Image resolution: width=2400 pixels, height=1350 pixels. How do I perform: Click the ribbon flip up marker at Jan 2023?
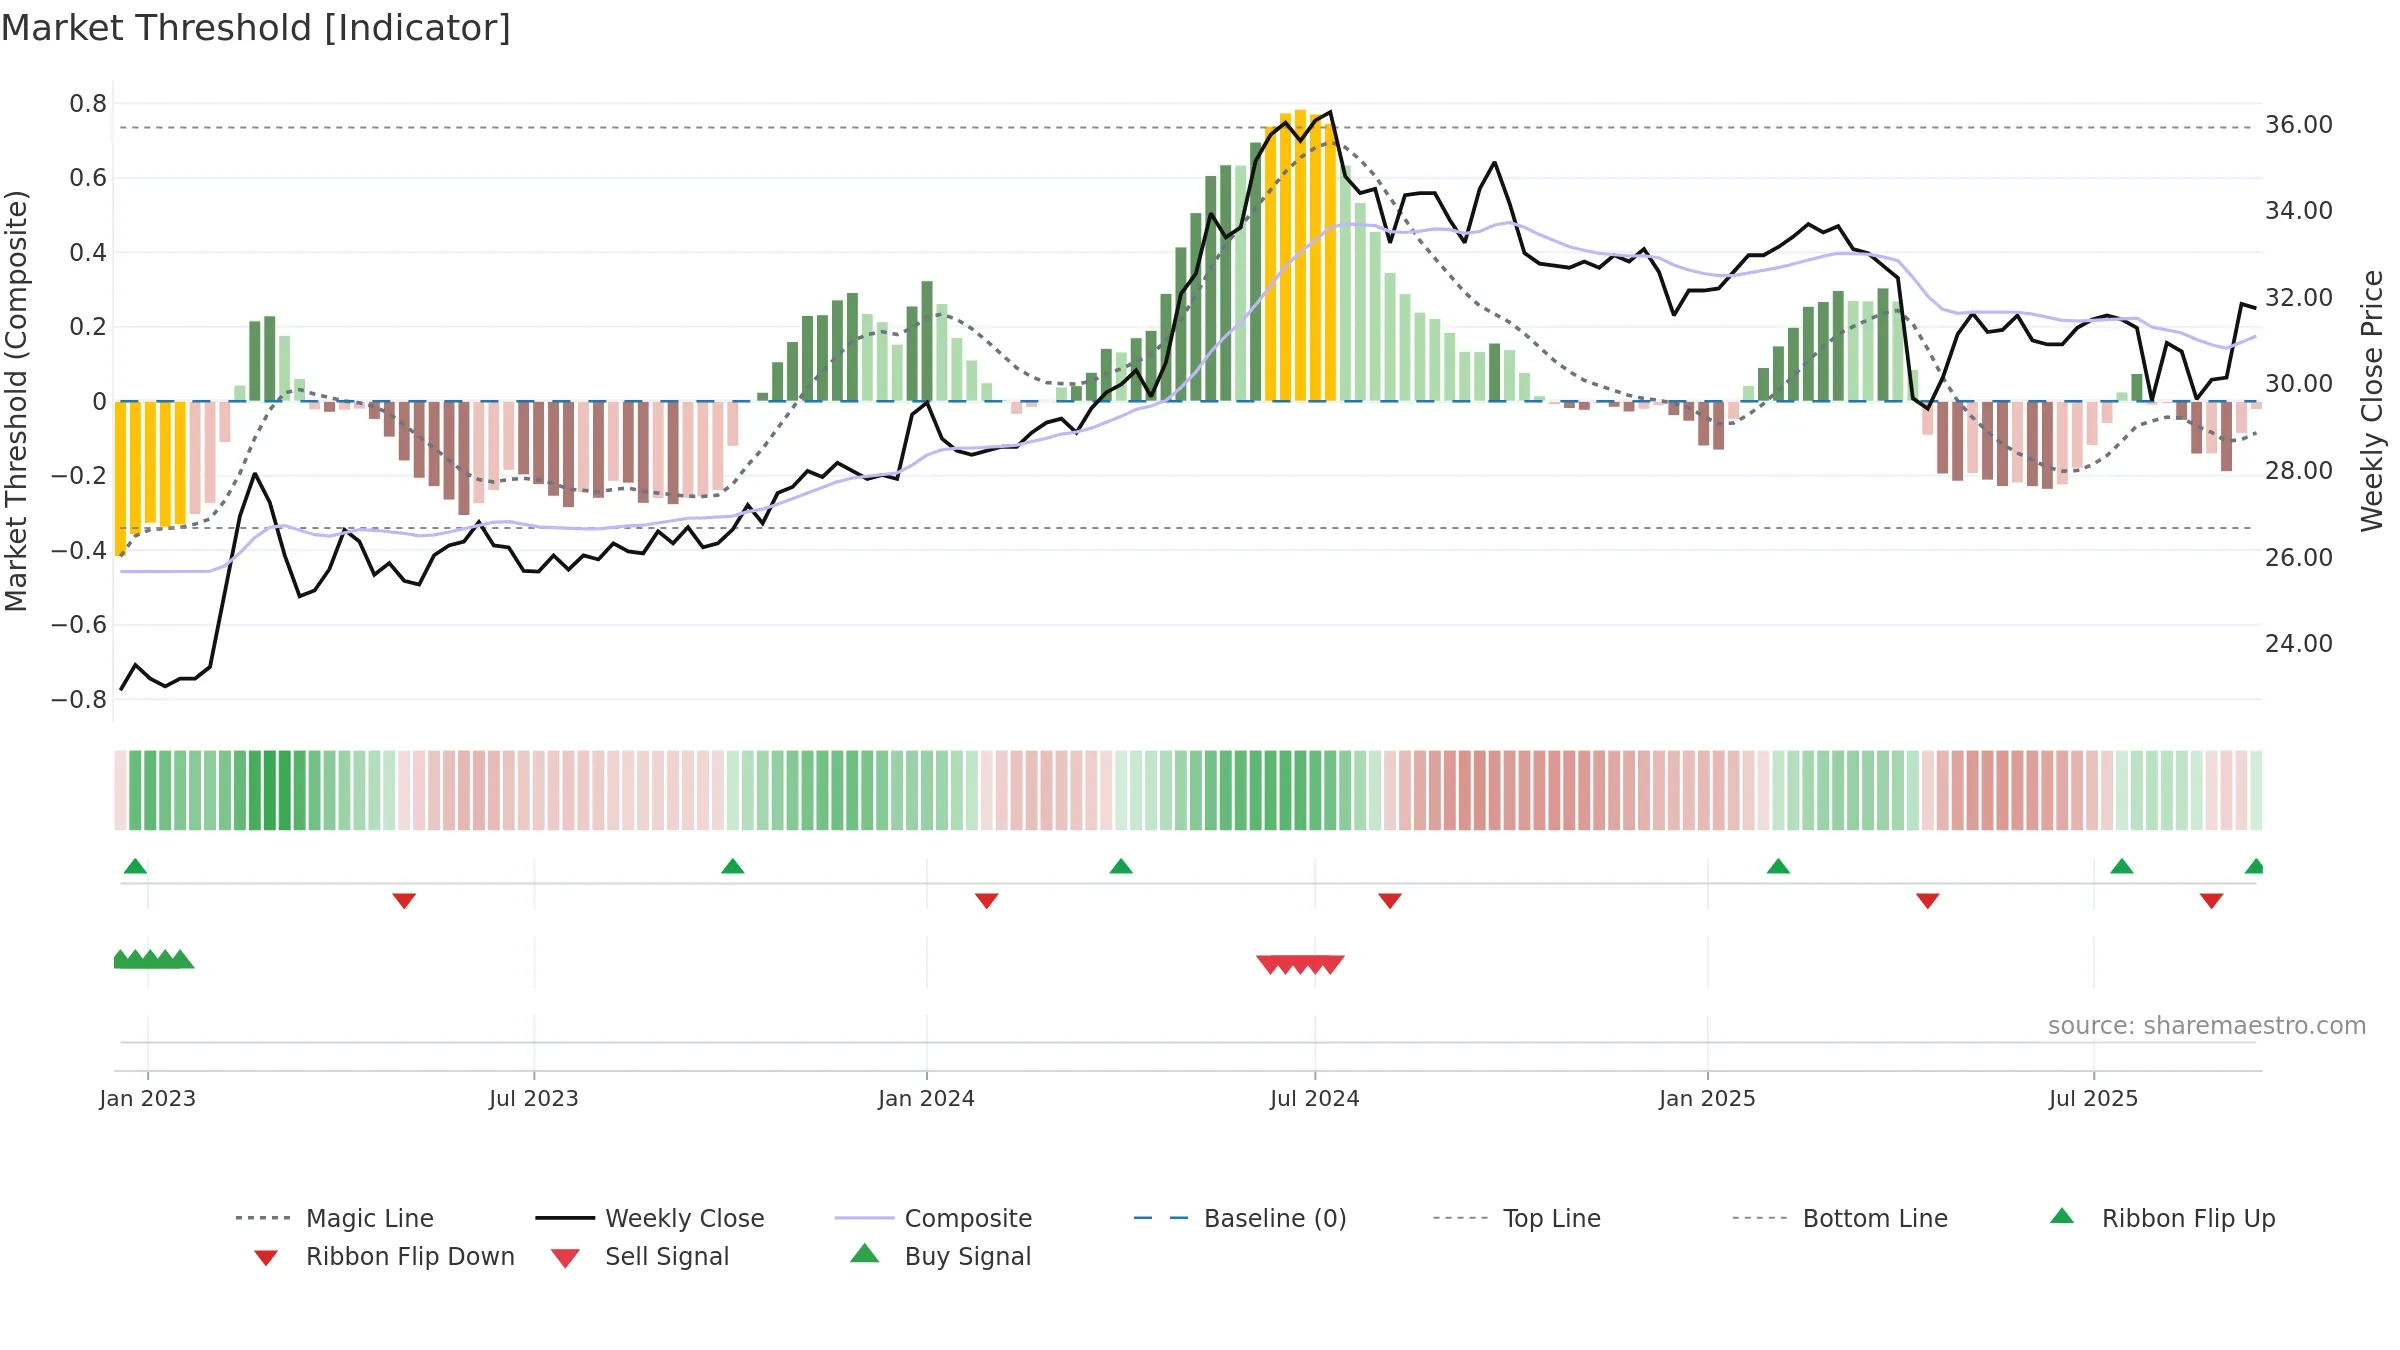pyautogui.click(x=135, y=866)
